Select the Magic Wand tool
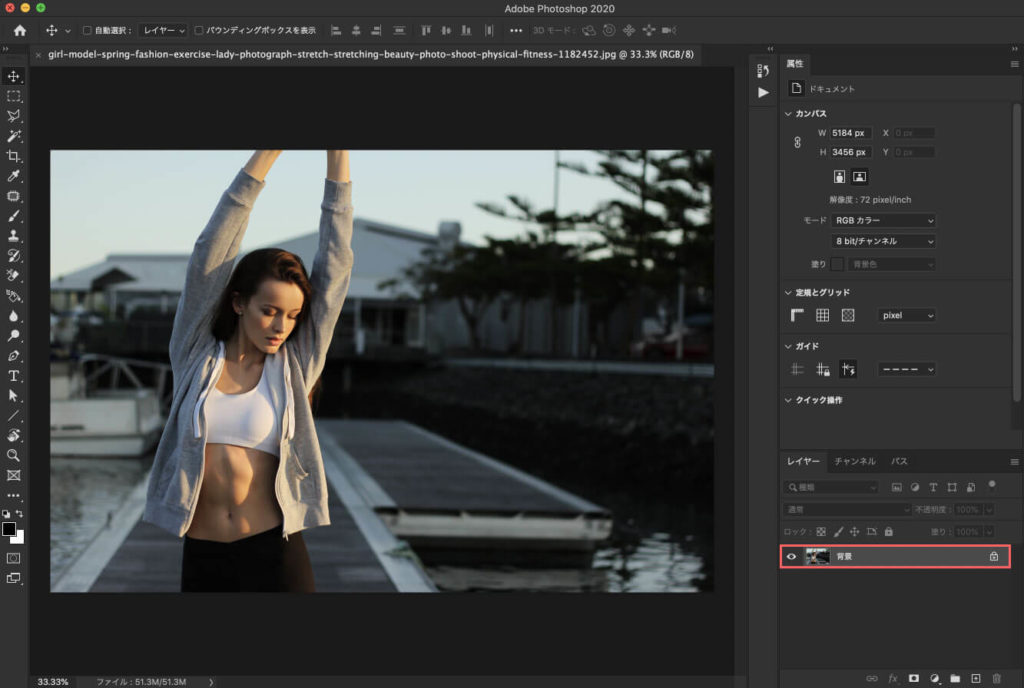Image resolution: width=1024 pixels, height=688 pixels. (13, 136)
